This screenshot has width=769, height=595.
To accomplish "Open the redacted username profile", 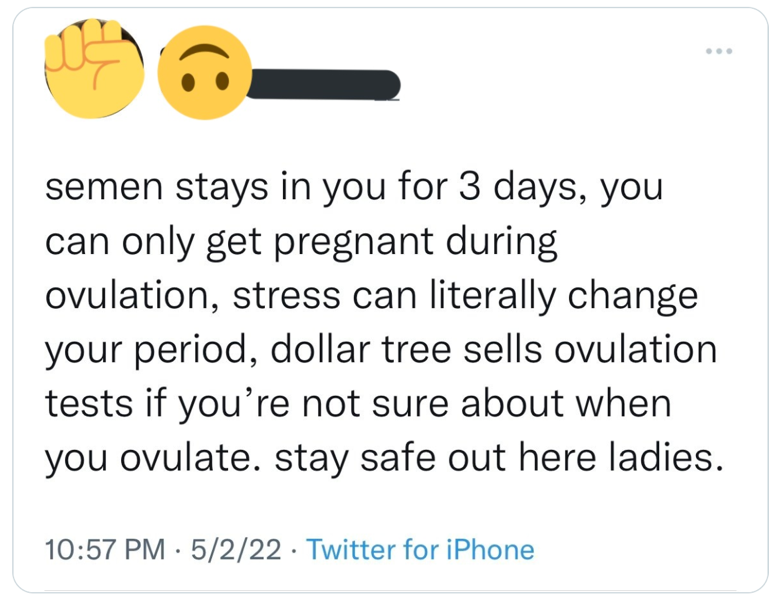I will [323, 86].
